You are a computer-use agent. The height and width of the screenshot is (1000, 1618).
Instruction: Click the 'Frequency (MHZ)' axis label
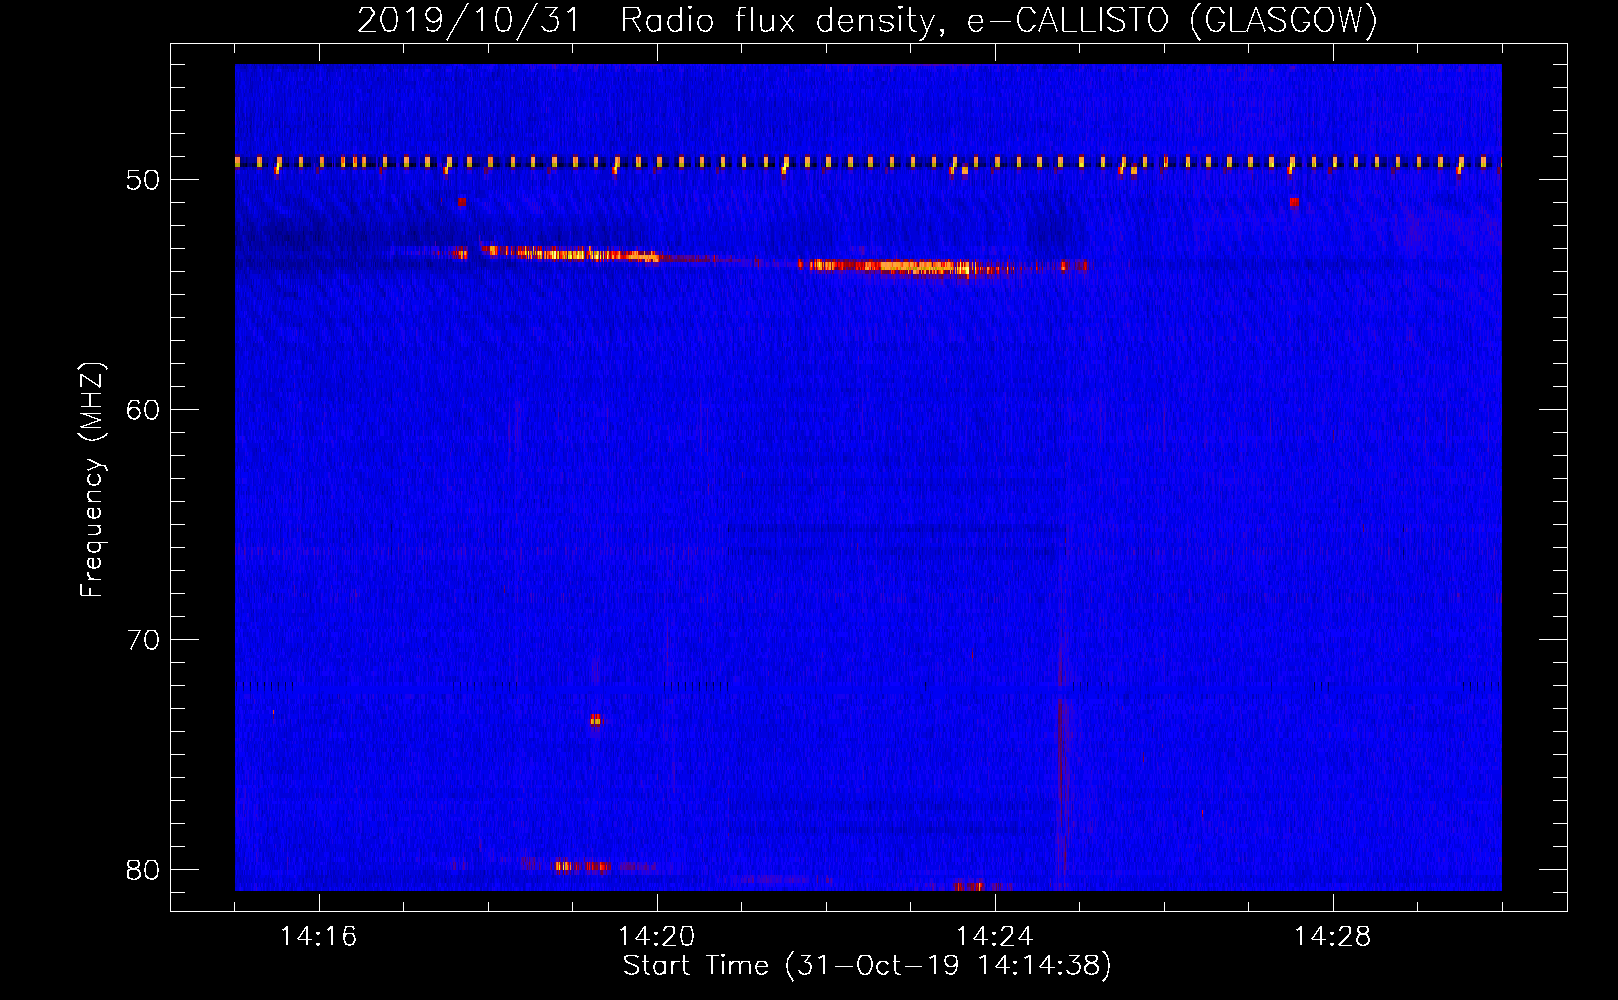click(92, 480)
